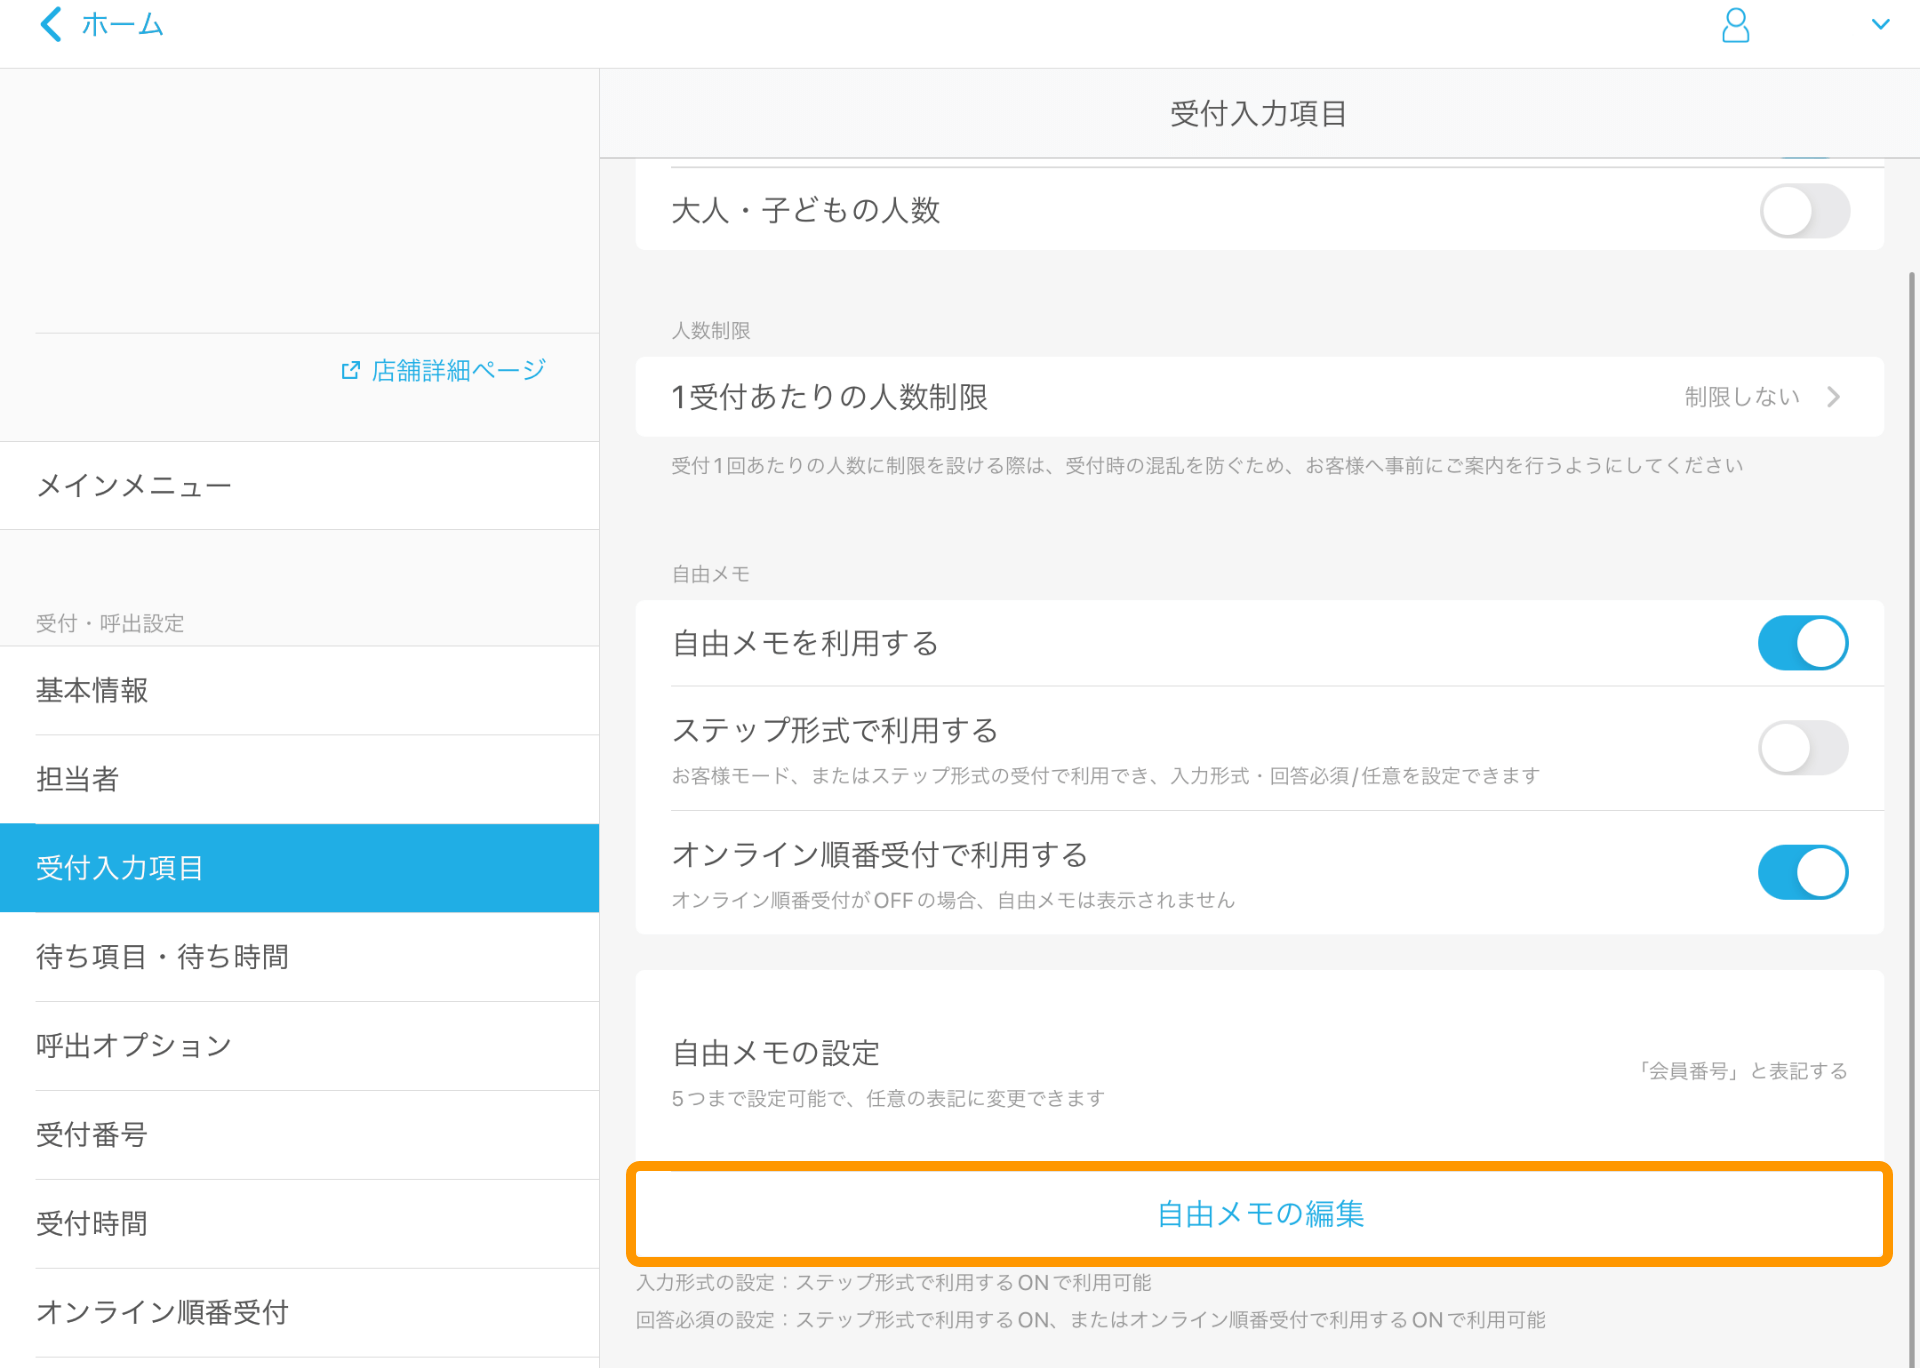Go to the 受付番号 menu item
The height and width of the screenshot is (1368, 1920).
(x=300, y=1135)
